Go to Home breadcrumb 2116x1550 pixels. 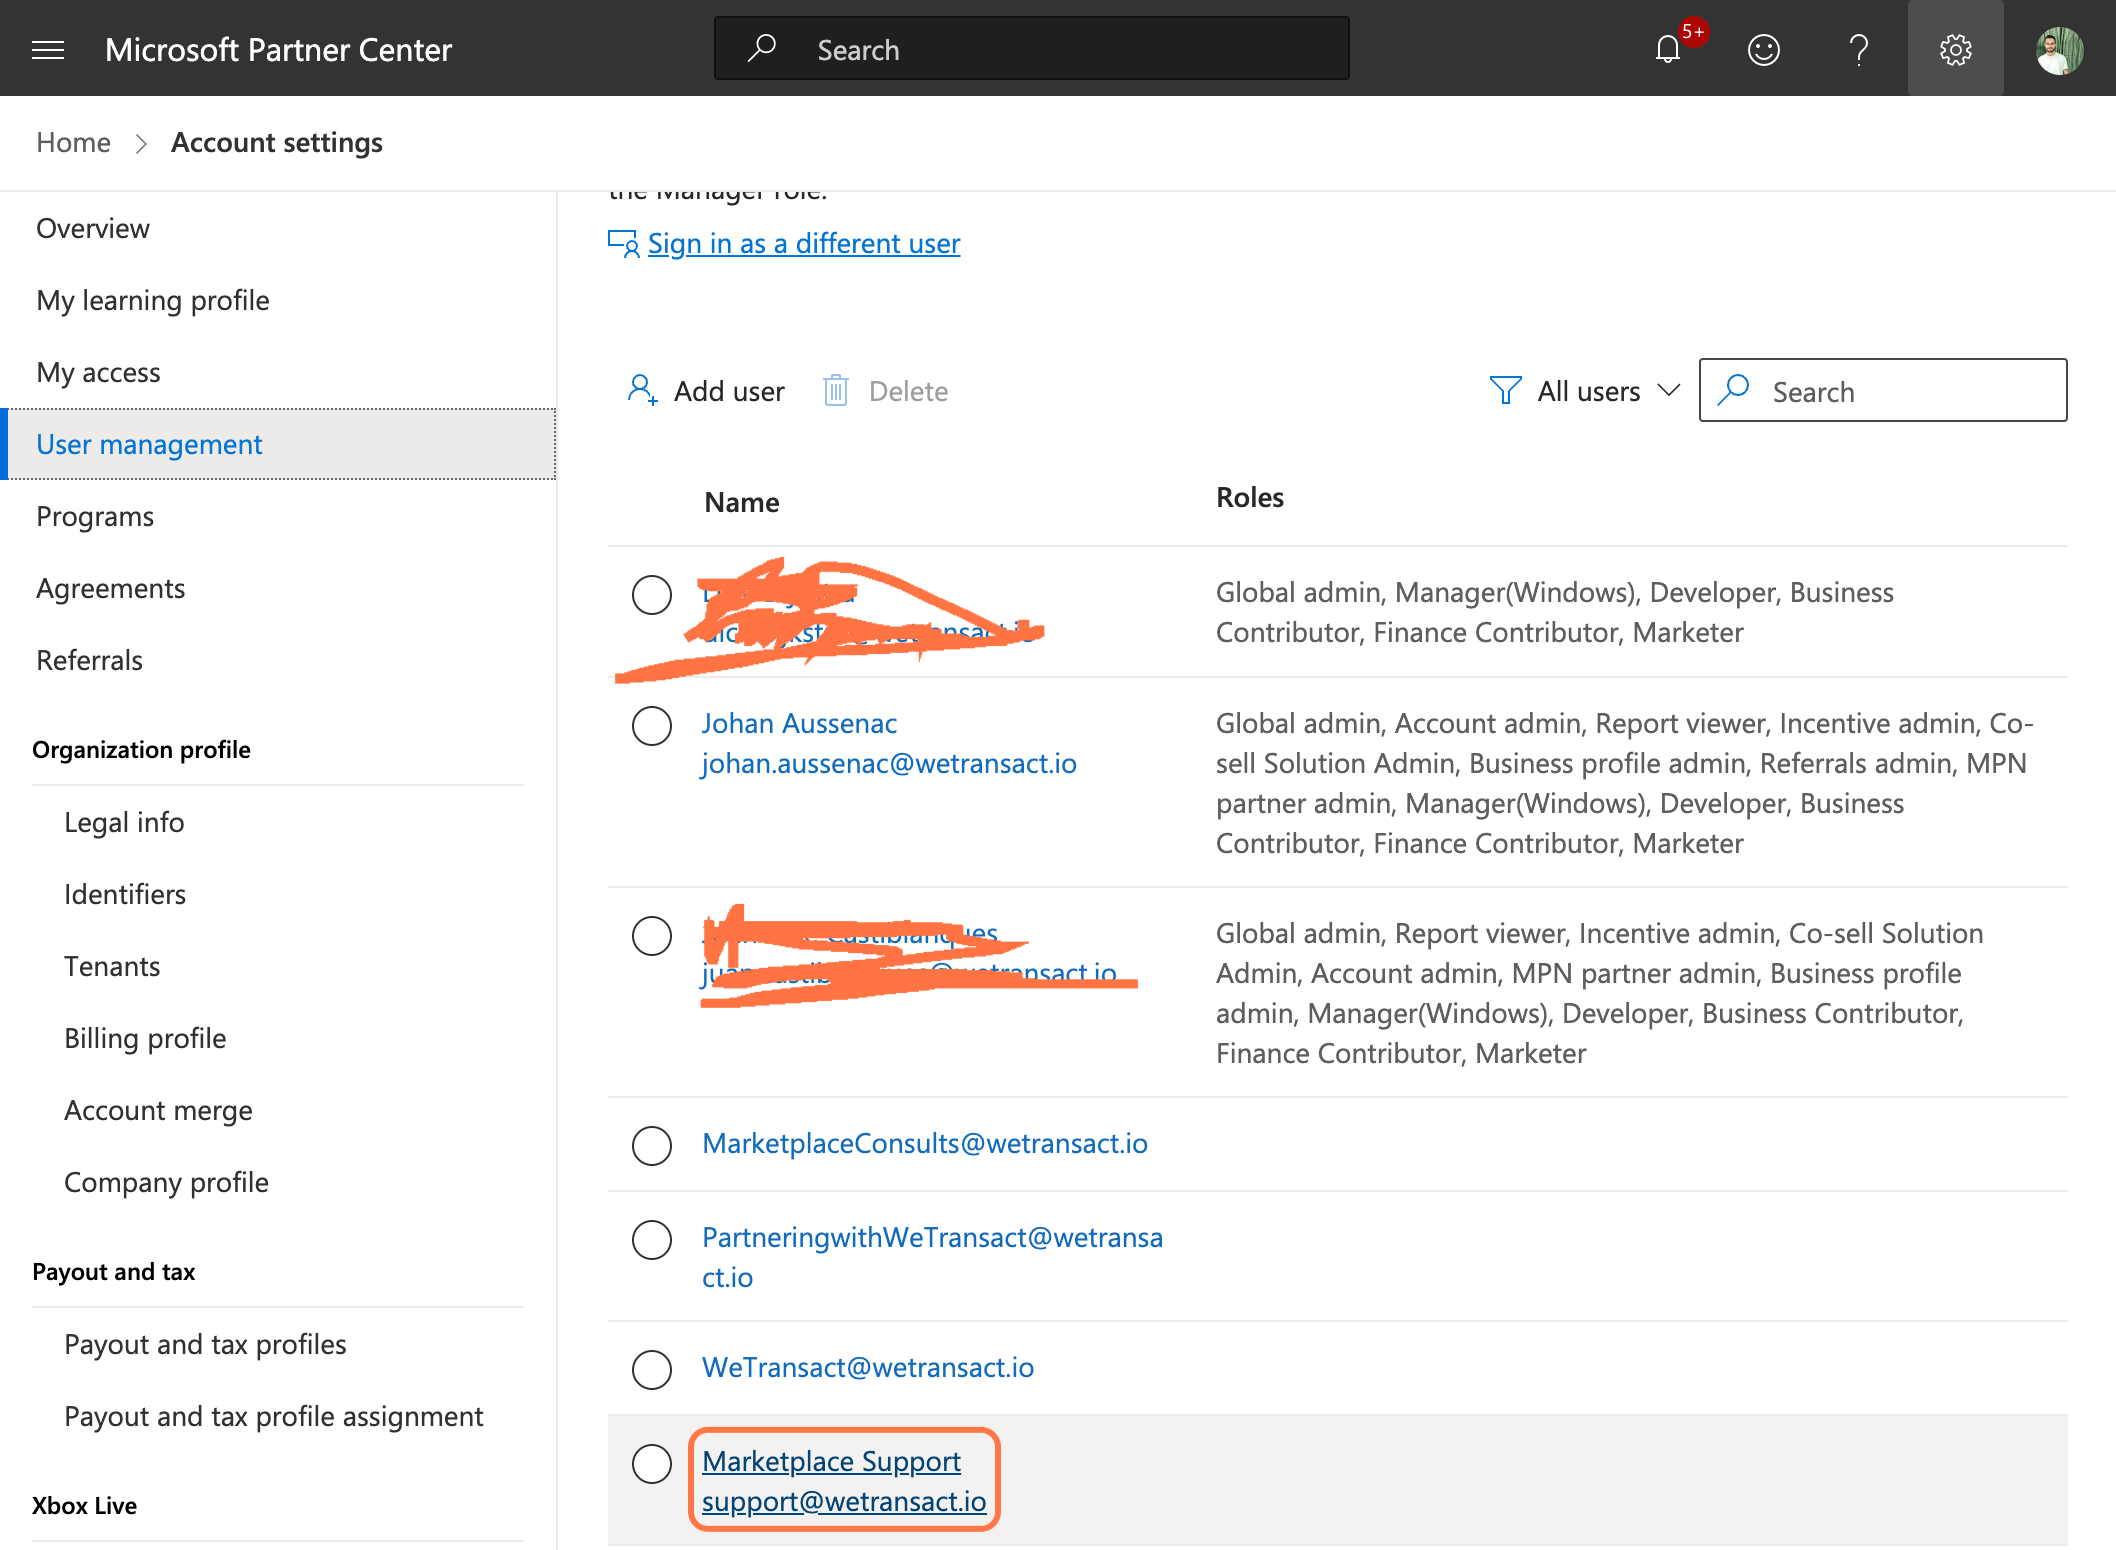pos(73,142)
